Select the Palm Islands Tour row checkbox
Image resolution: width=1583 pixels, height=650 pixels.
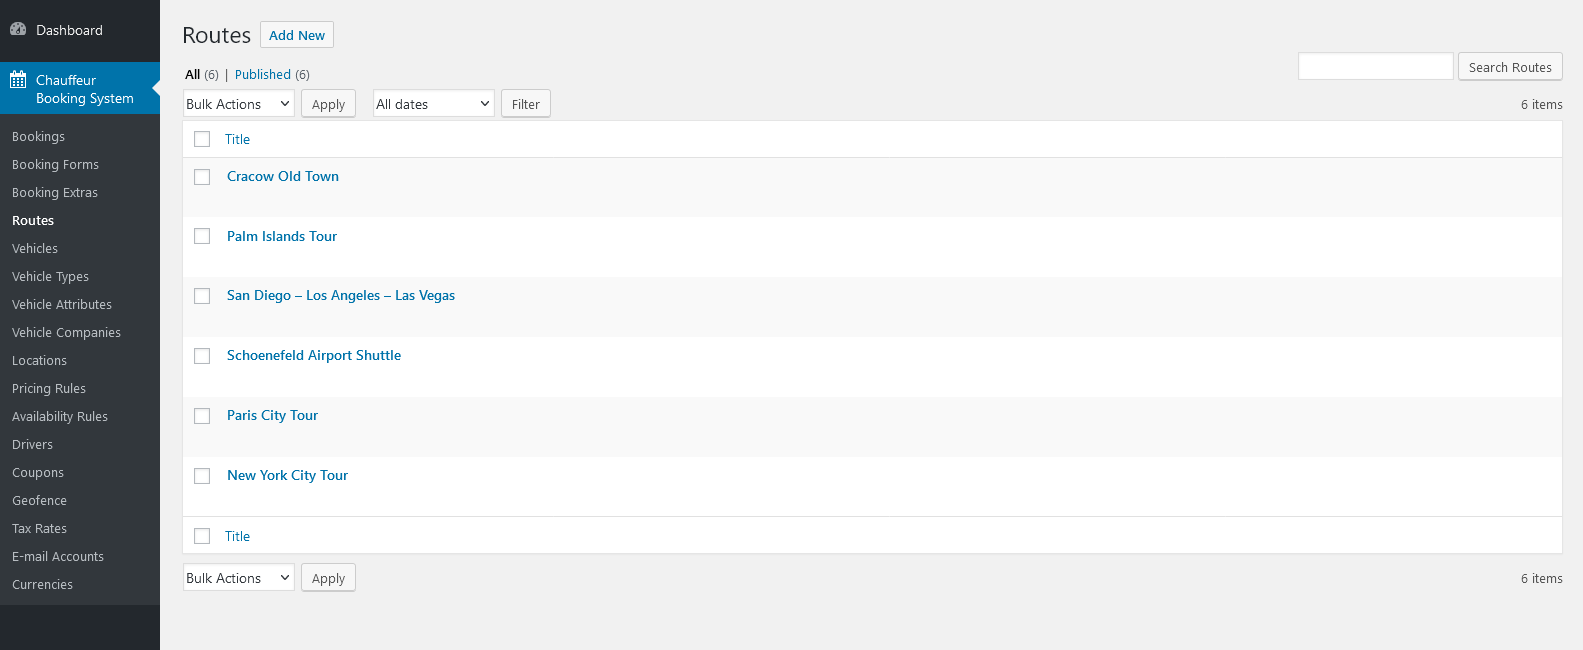click(202, 236)
